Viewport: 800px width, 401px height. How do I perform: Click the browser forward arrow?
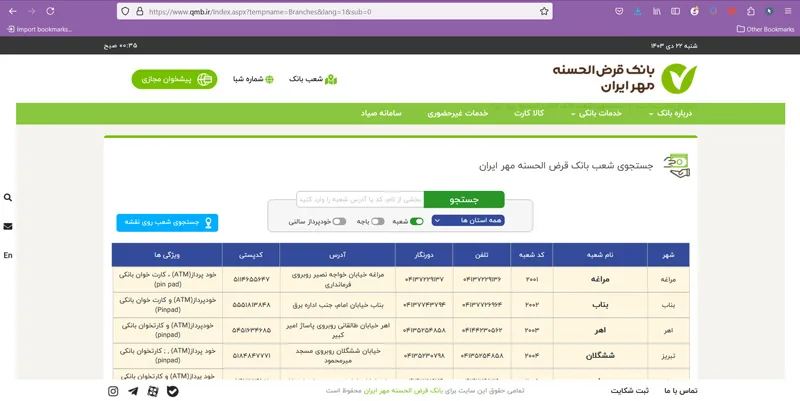pos(32,11)
